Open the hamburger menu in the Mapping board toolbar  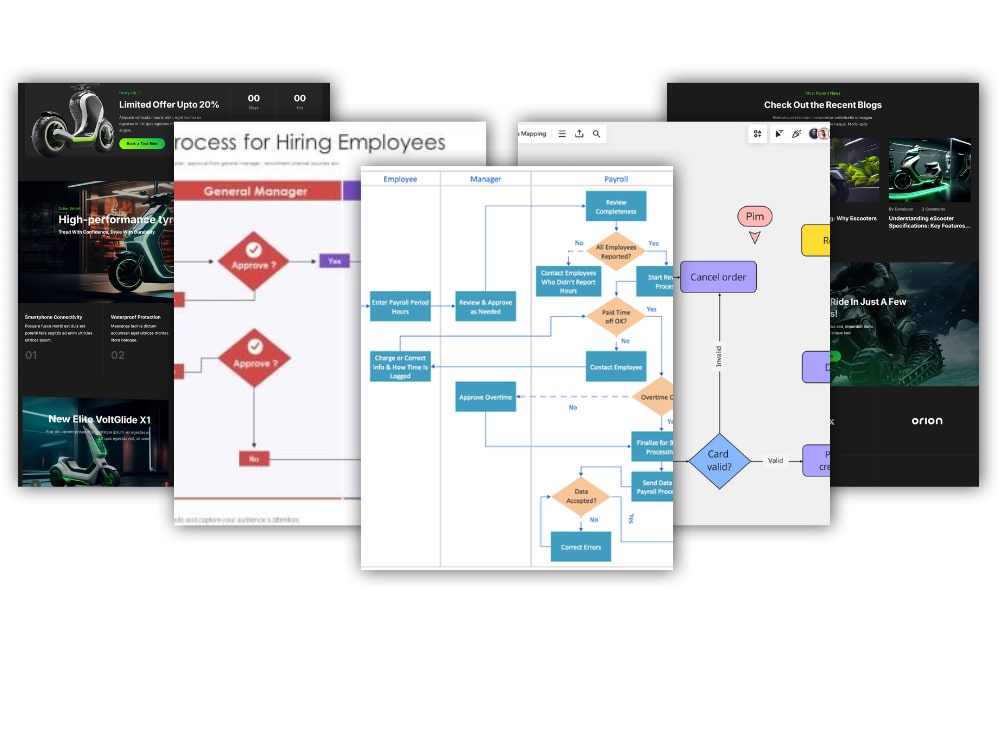(562, 134)
